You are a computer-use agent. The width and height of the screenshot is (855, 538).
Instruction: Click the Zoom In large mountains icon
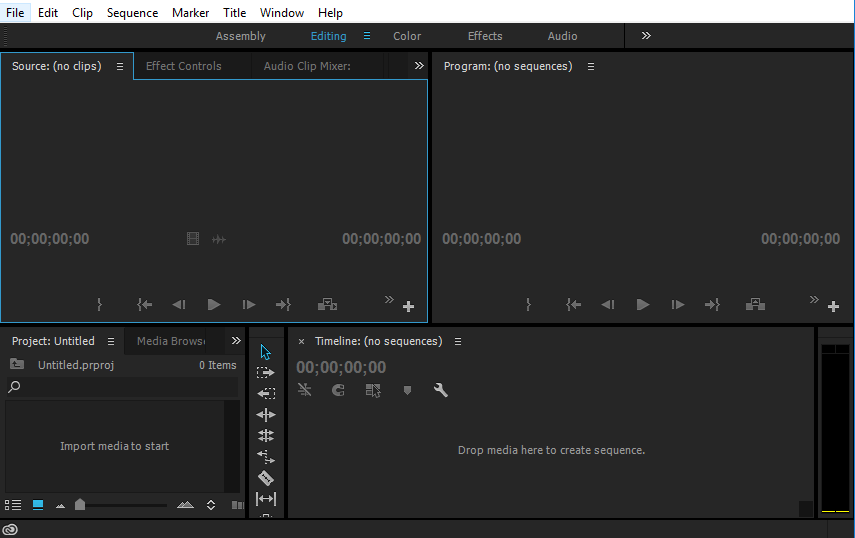coord(185,505)
